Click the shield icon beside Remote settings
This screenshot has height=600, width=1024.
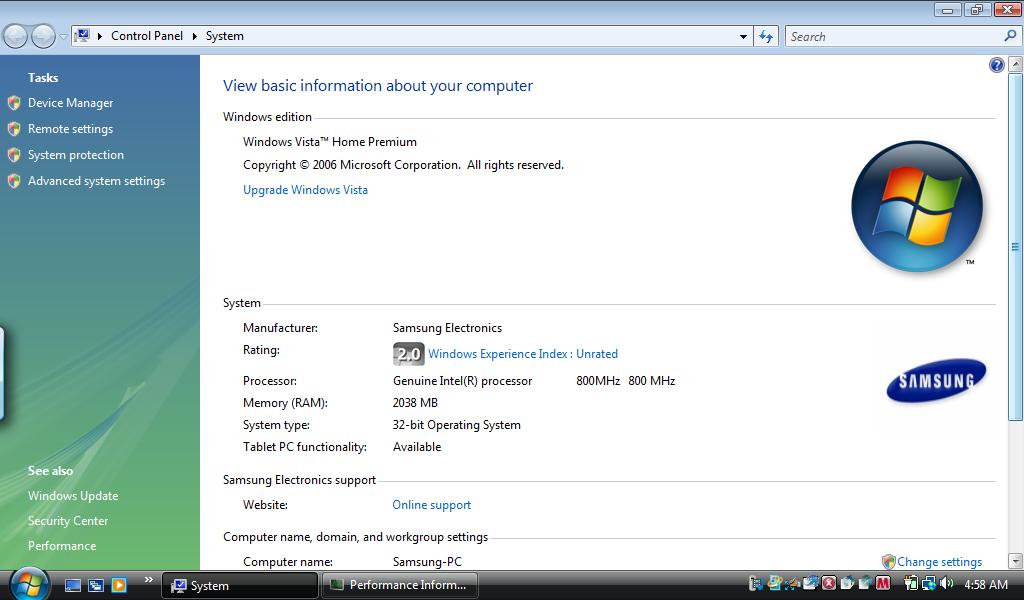tap(14, 129)
